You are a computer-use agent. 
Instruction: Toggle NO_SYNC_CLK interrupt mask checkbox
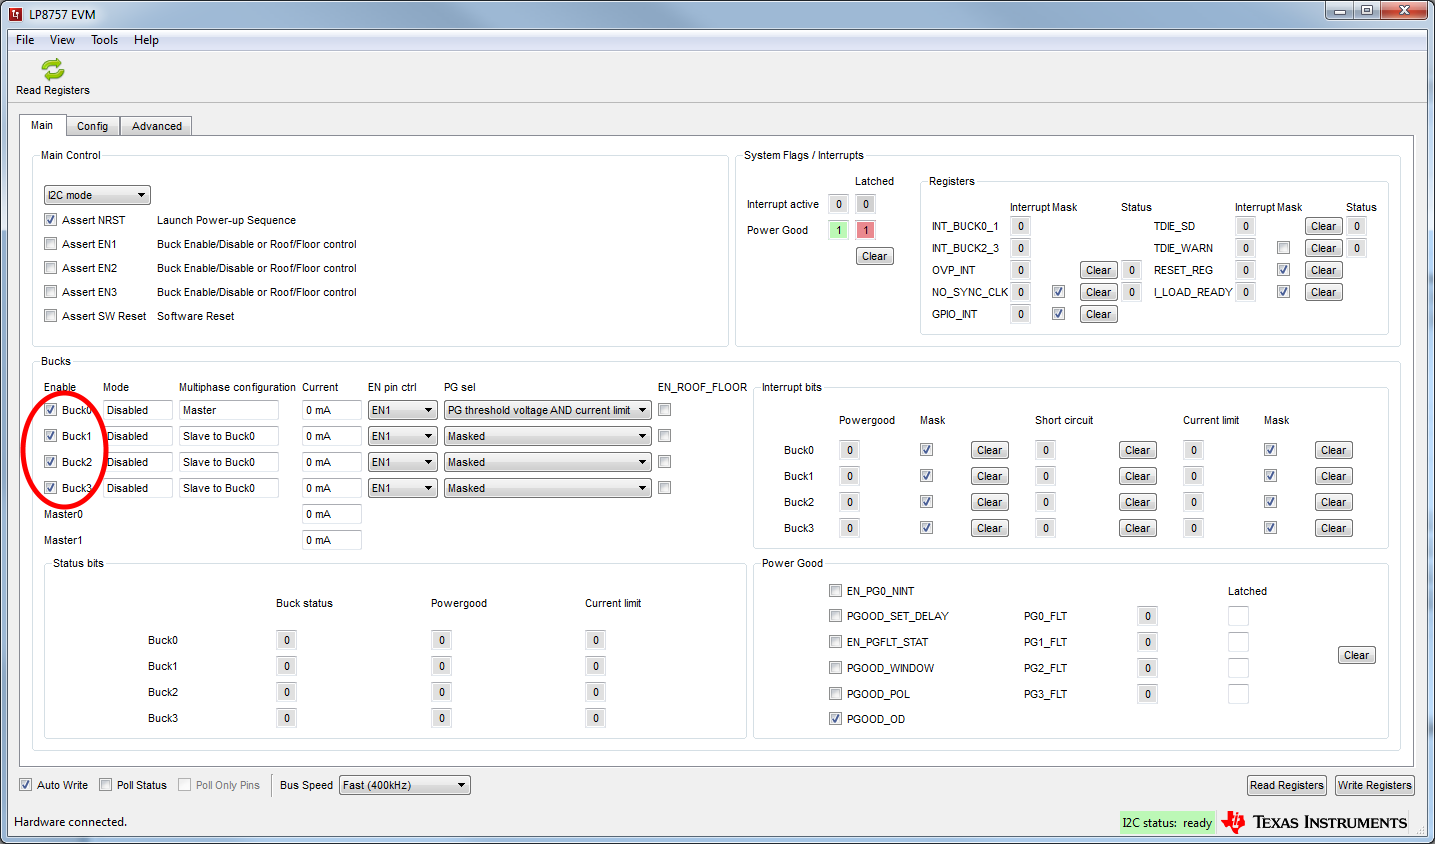click(1058, 292)
